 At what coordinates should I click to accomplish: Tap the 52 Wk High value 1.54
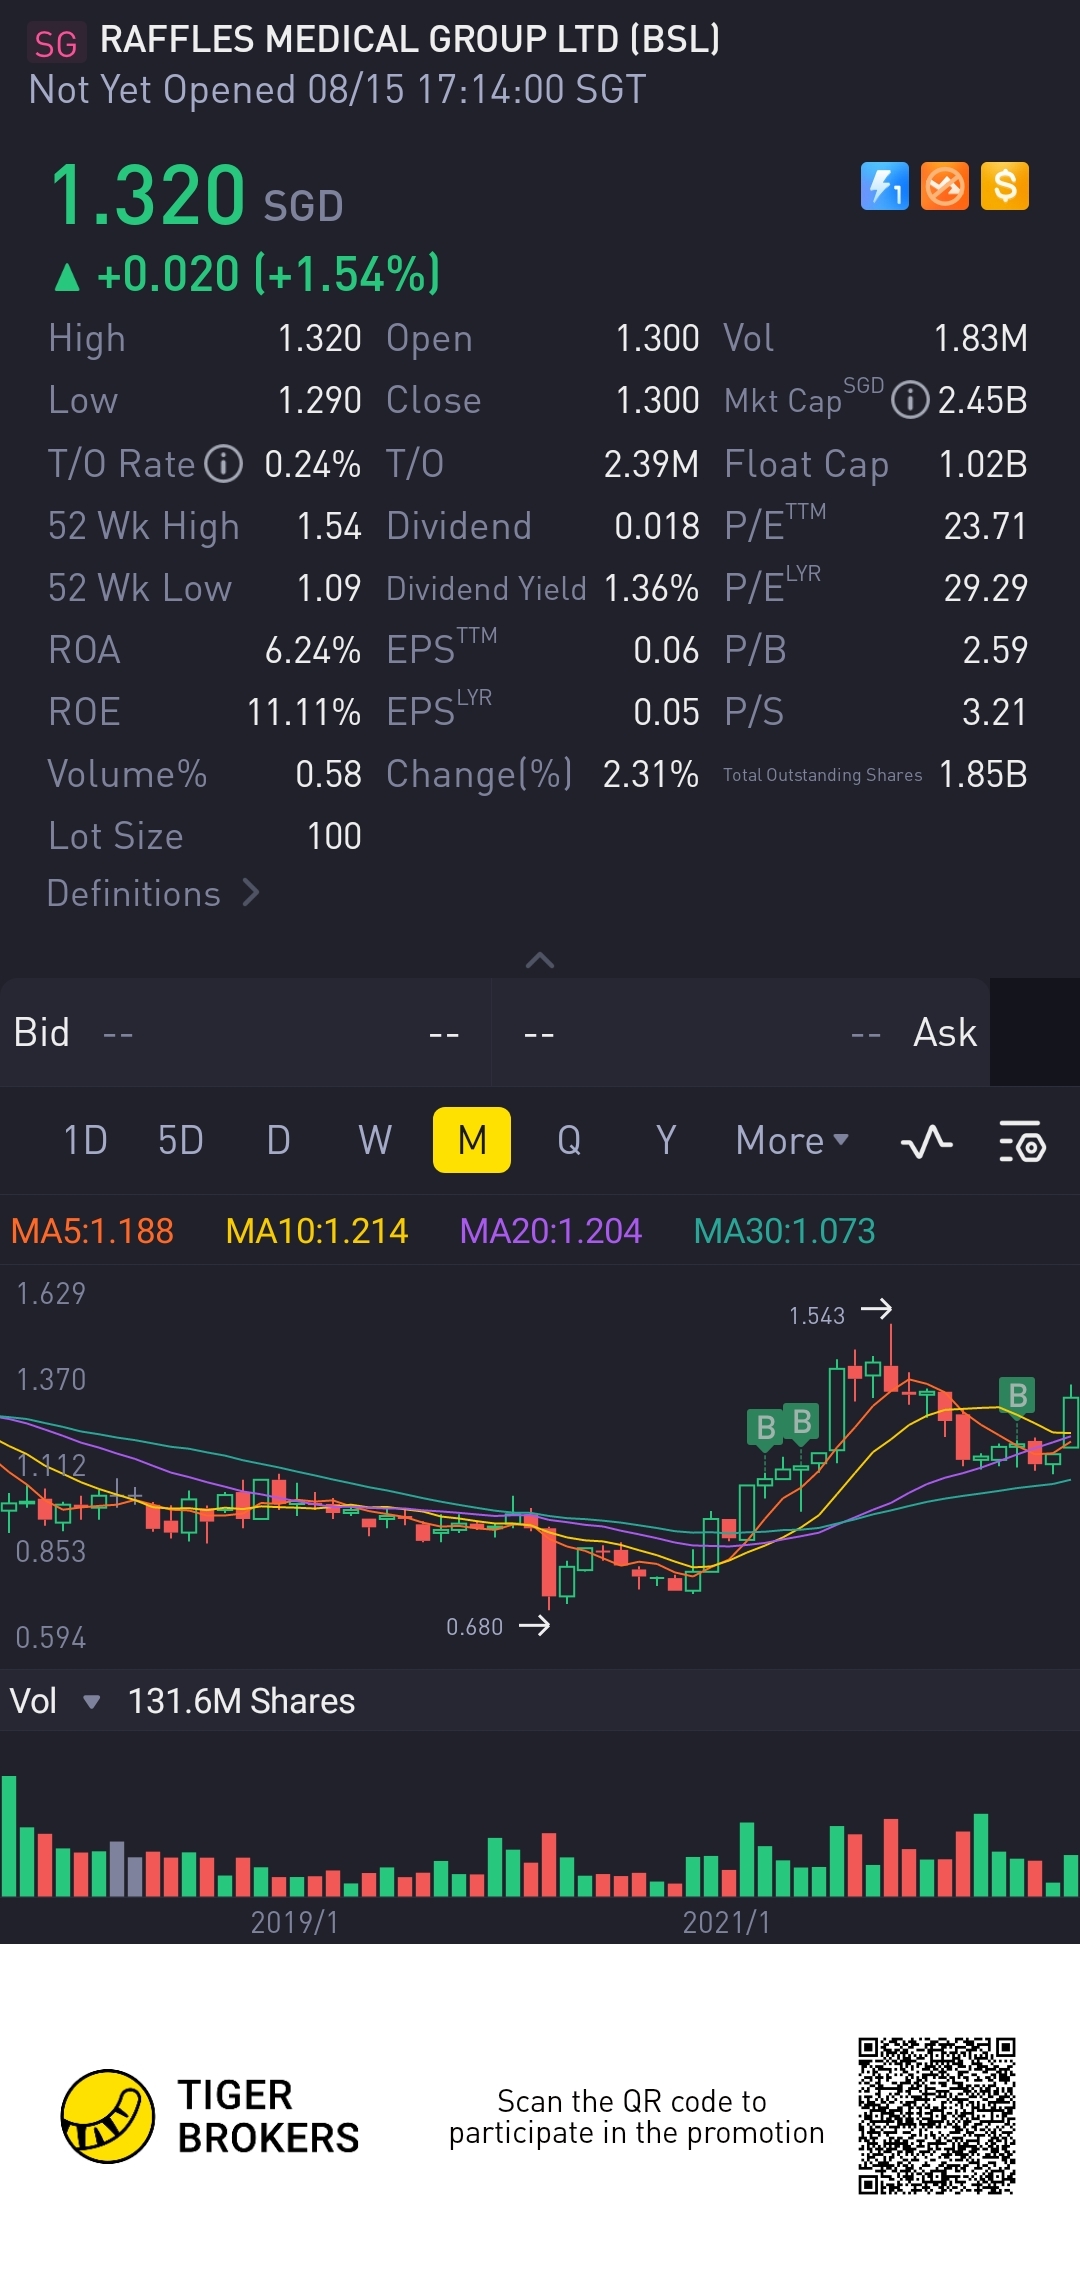tap(329, 526)
